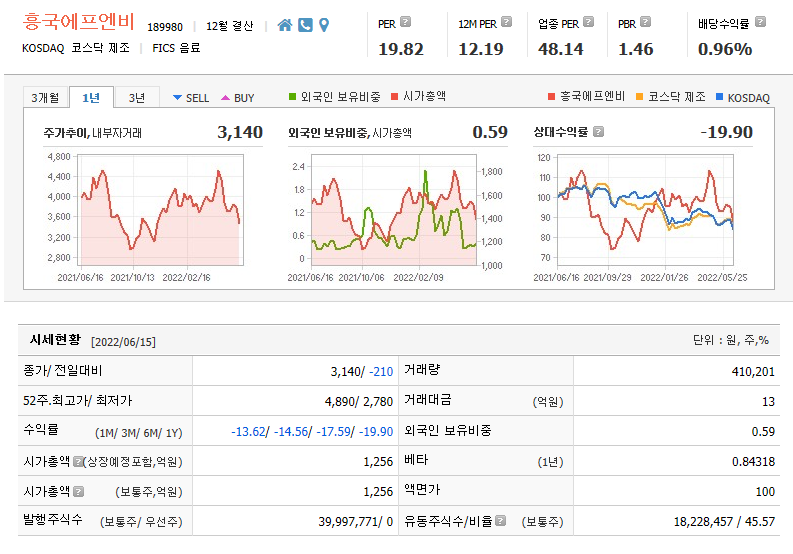Viewport: 793px width, 554px height.
Task: Open the help icon next to 배당수익률
Action: 760,22
